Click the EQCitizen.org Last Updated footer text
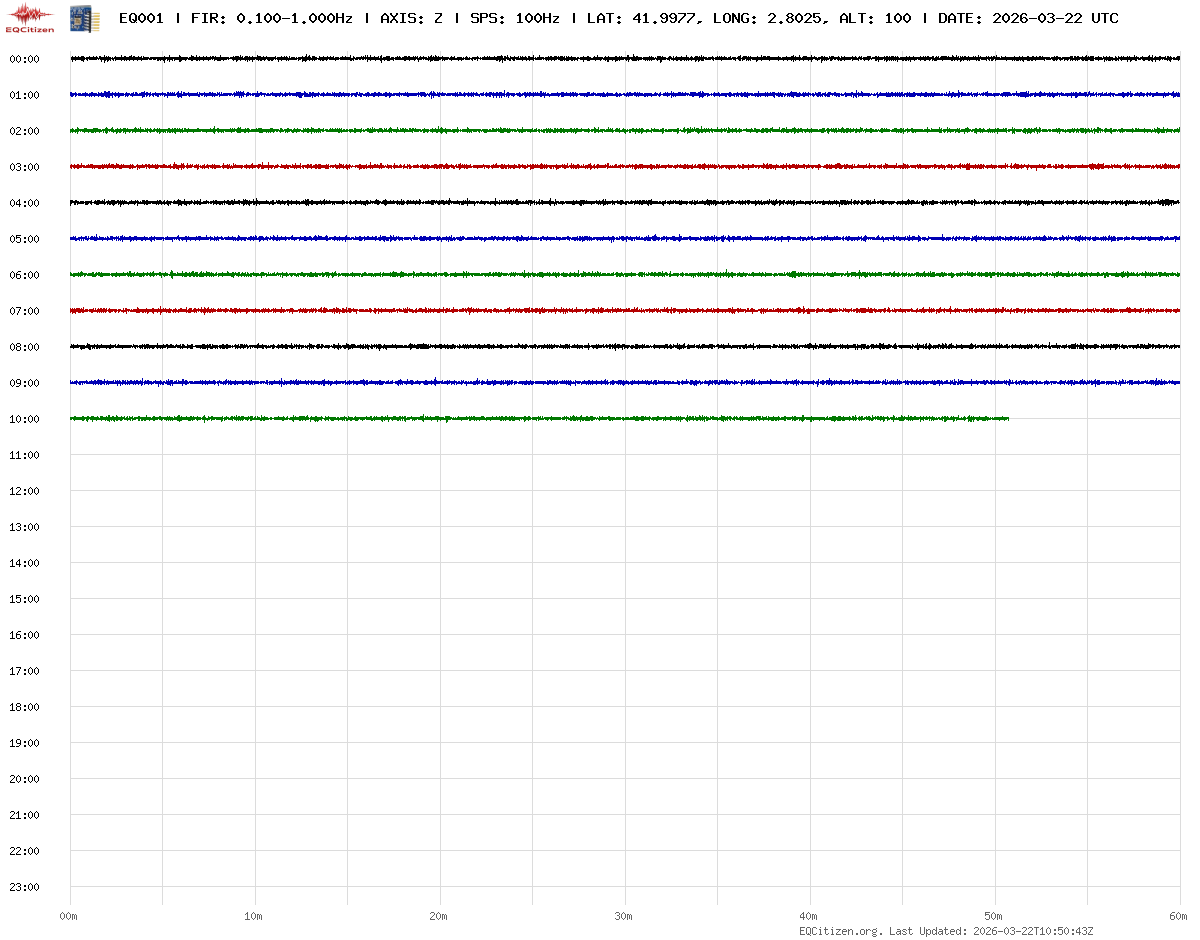 pos(946,931)
